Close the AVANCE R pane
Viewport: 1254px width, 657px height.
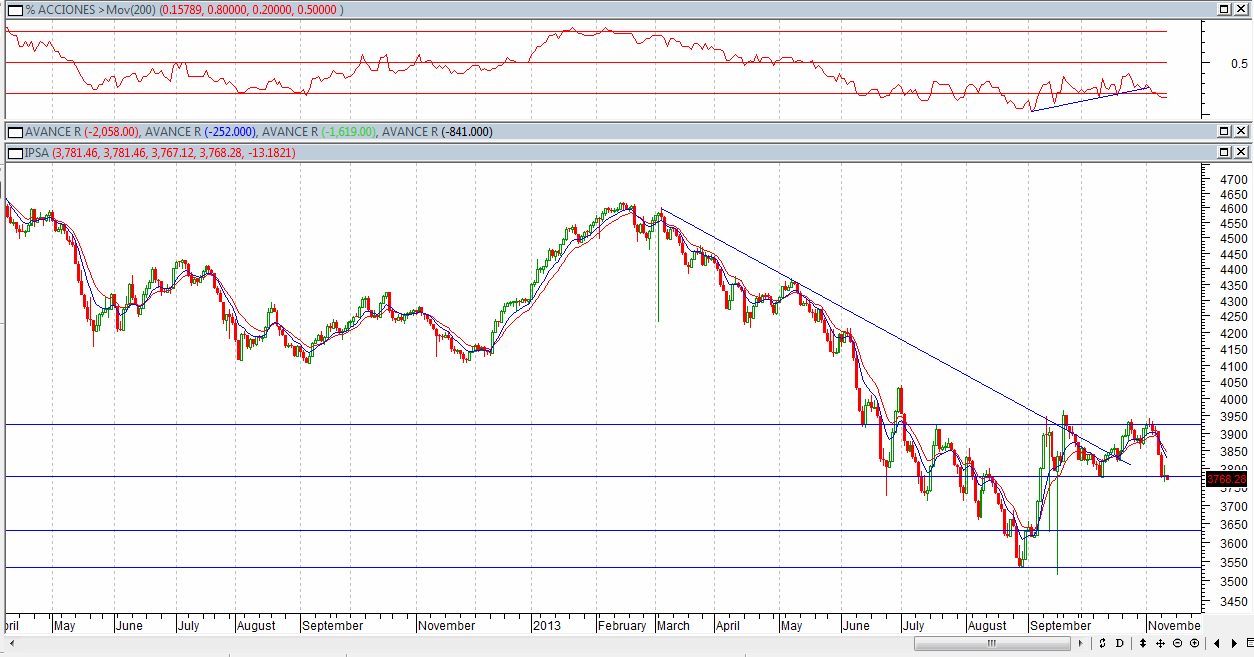click(x=1241, y=132)
